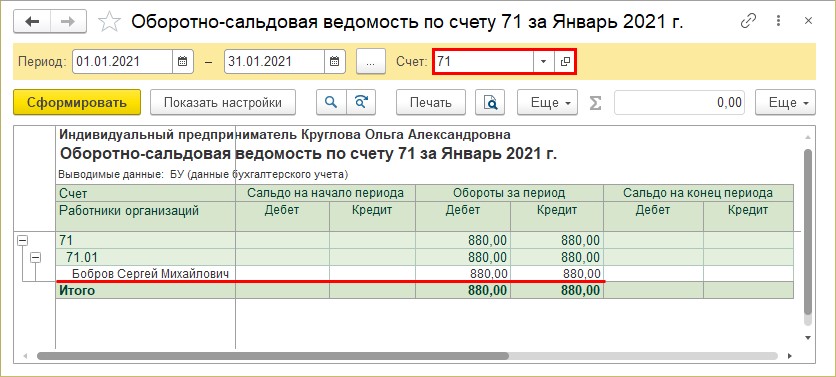Collapse the account 71 tree group
The height and width of the screenshot is (377, 836).
click(x=22, y=241)
